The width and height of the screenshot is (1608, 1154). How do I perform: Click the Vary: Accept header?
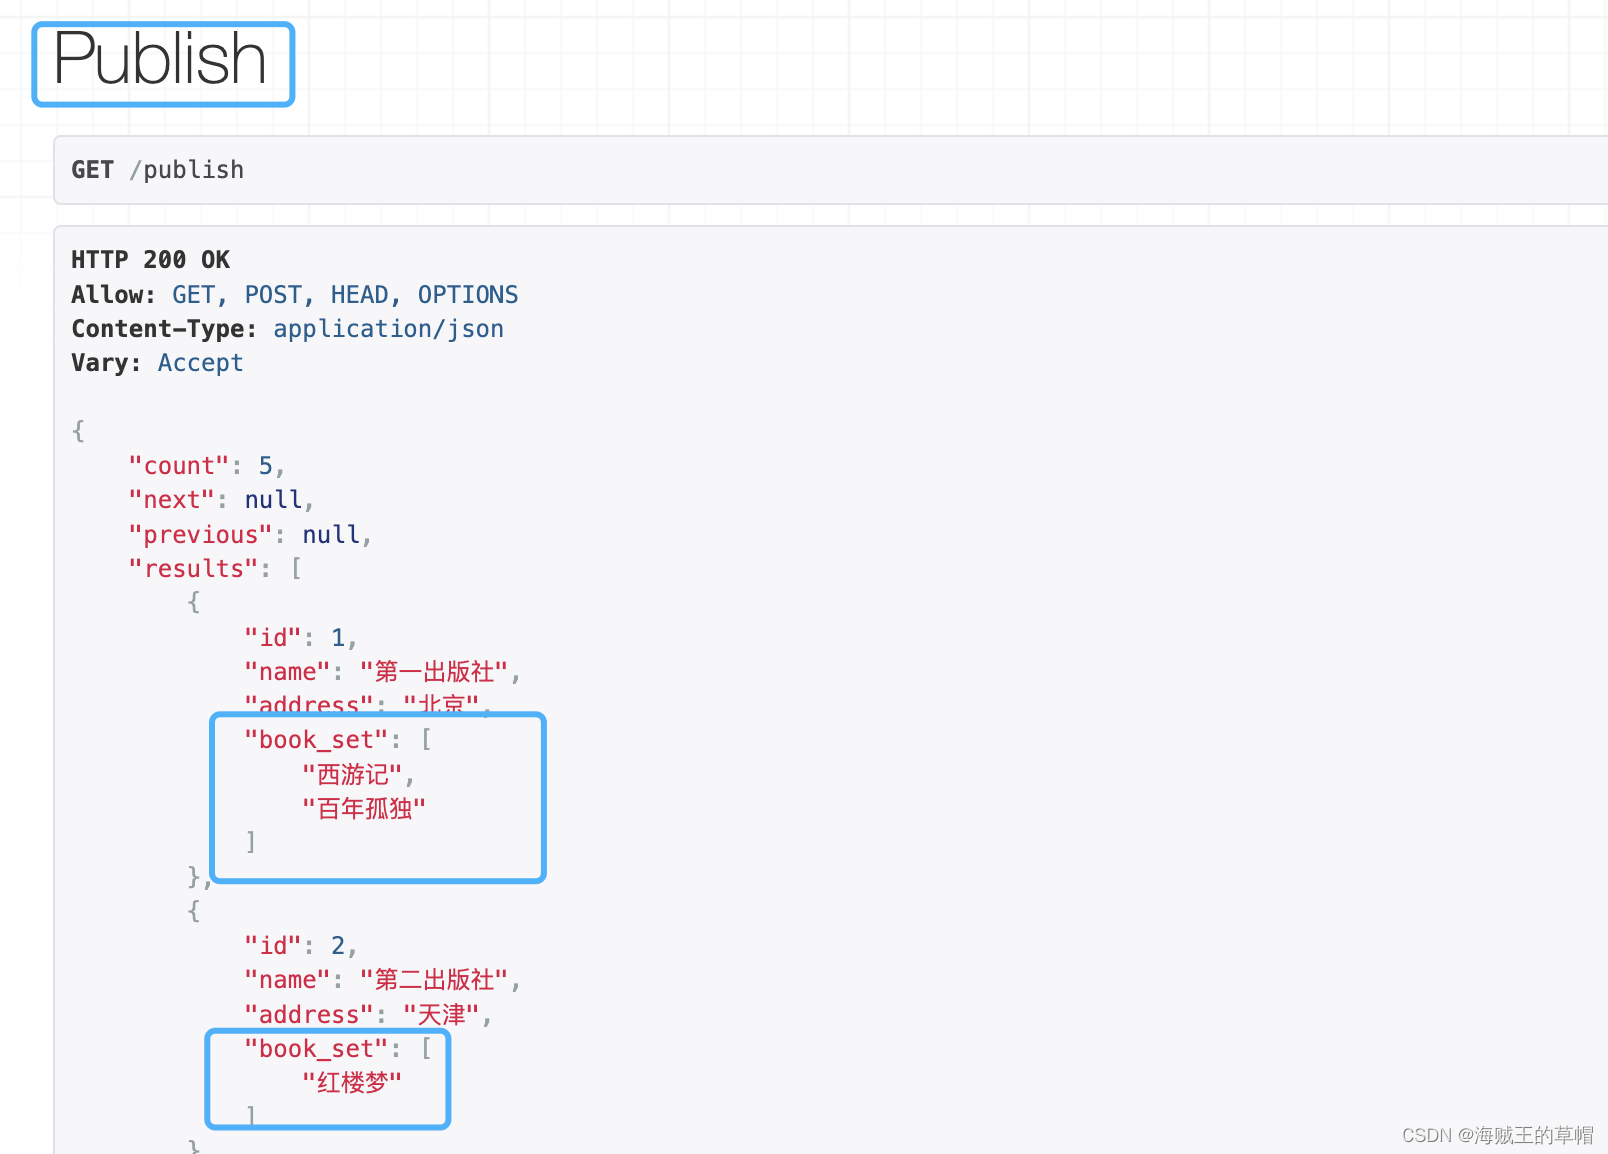(x=157, y=363)
